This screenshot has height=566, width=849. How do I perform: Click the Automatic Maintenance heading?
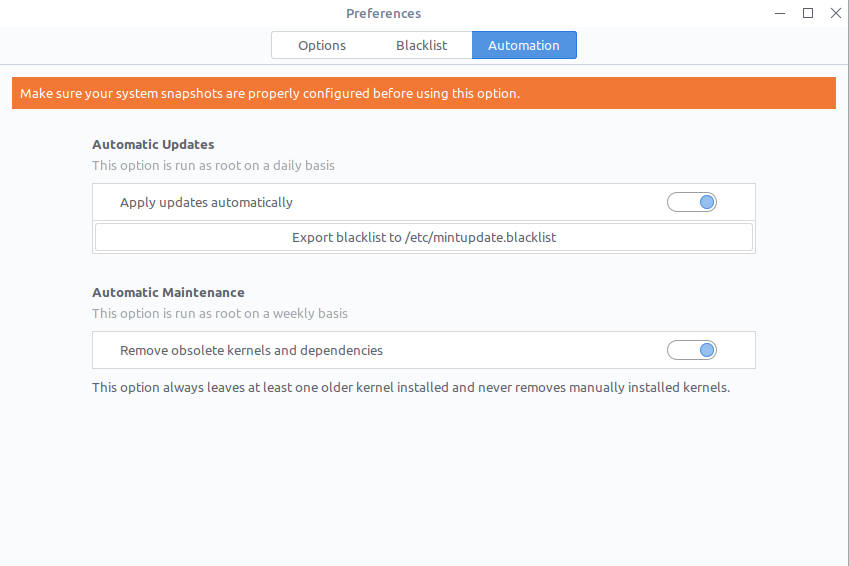coord(168,292)
